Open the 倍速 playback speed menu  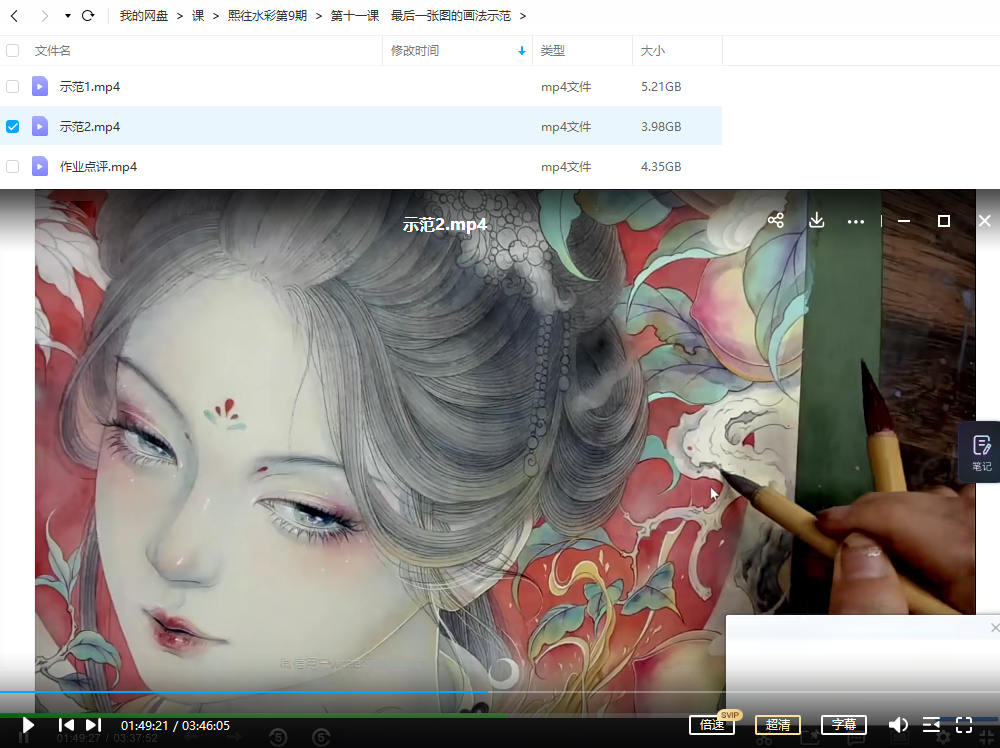click(712, 725)
